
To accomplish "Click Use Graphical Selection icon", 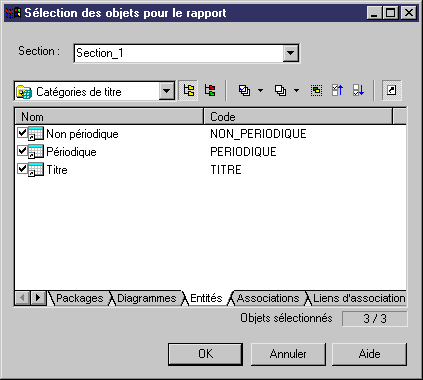I will [x=316, y=90].
